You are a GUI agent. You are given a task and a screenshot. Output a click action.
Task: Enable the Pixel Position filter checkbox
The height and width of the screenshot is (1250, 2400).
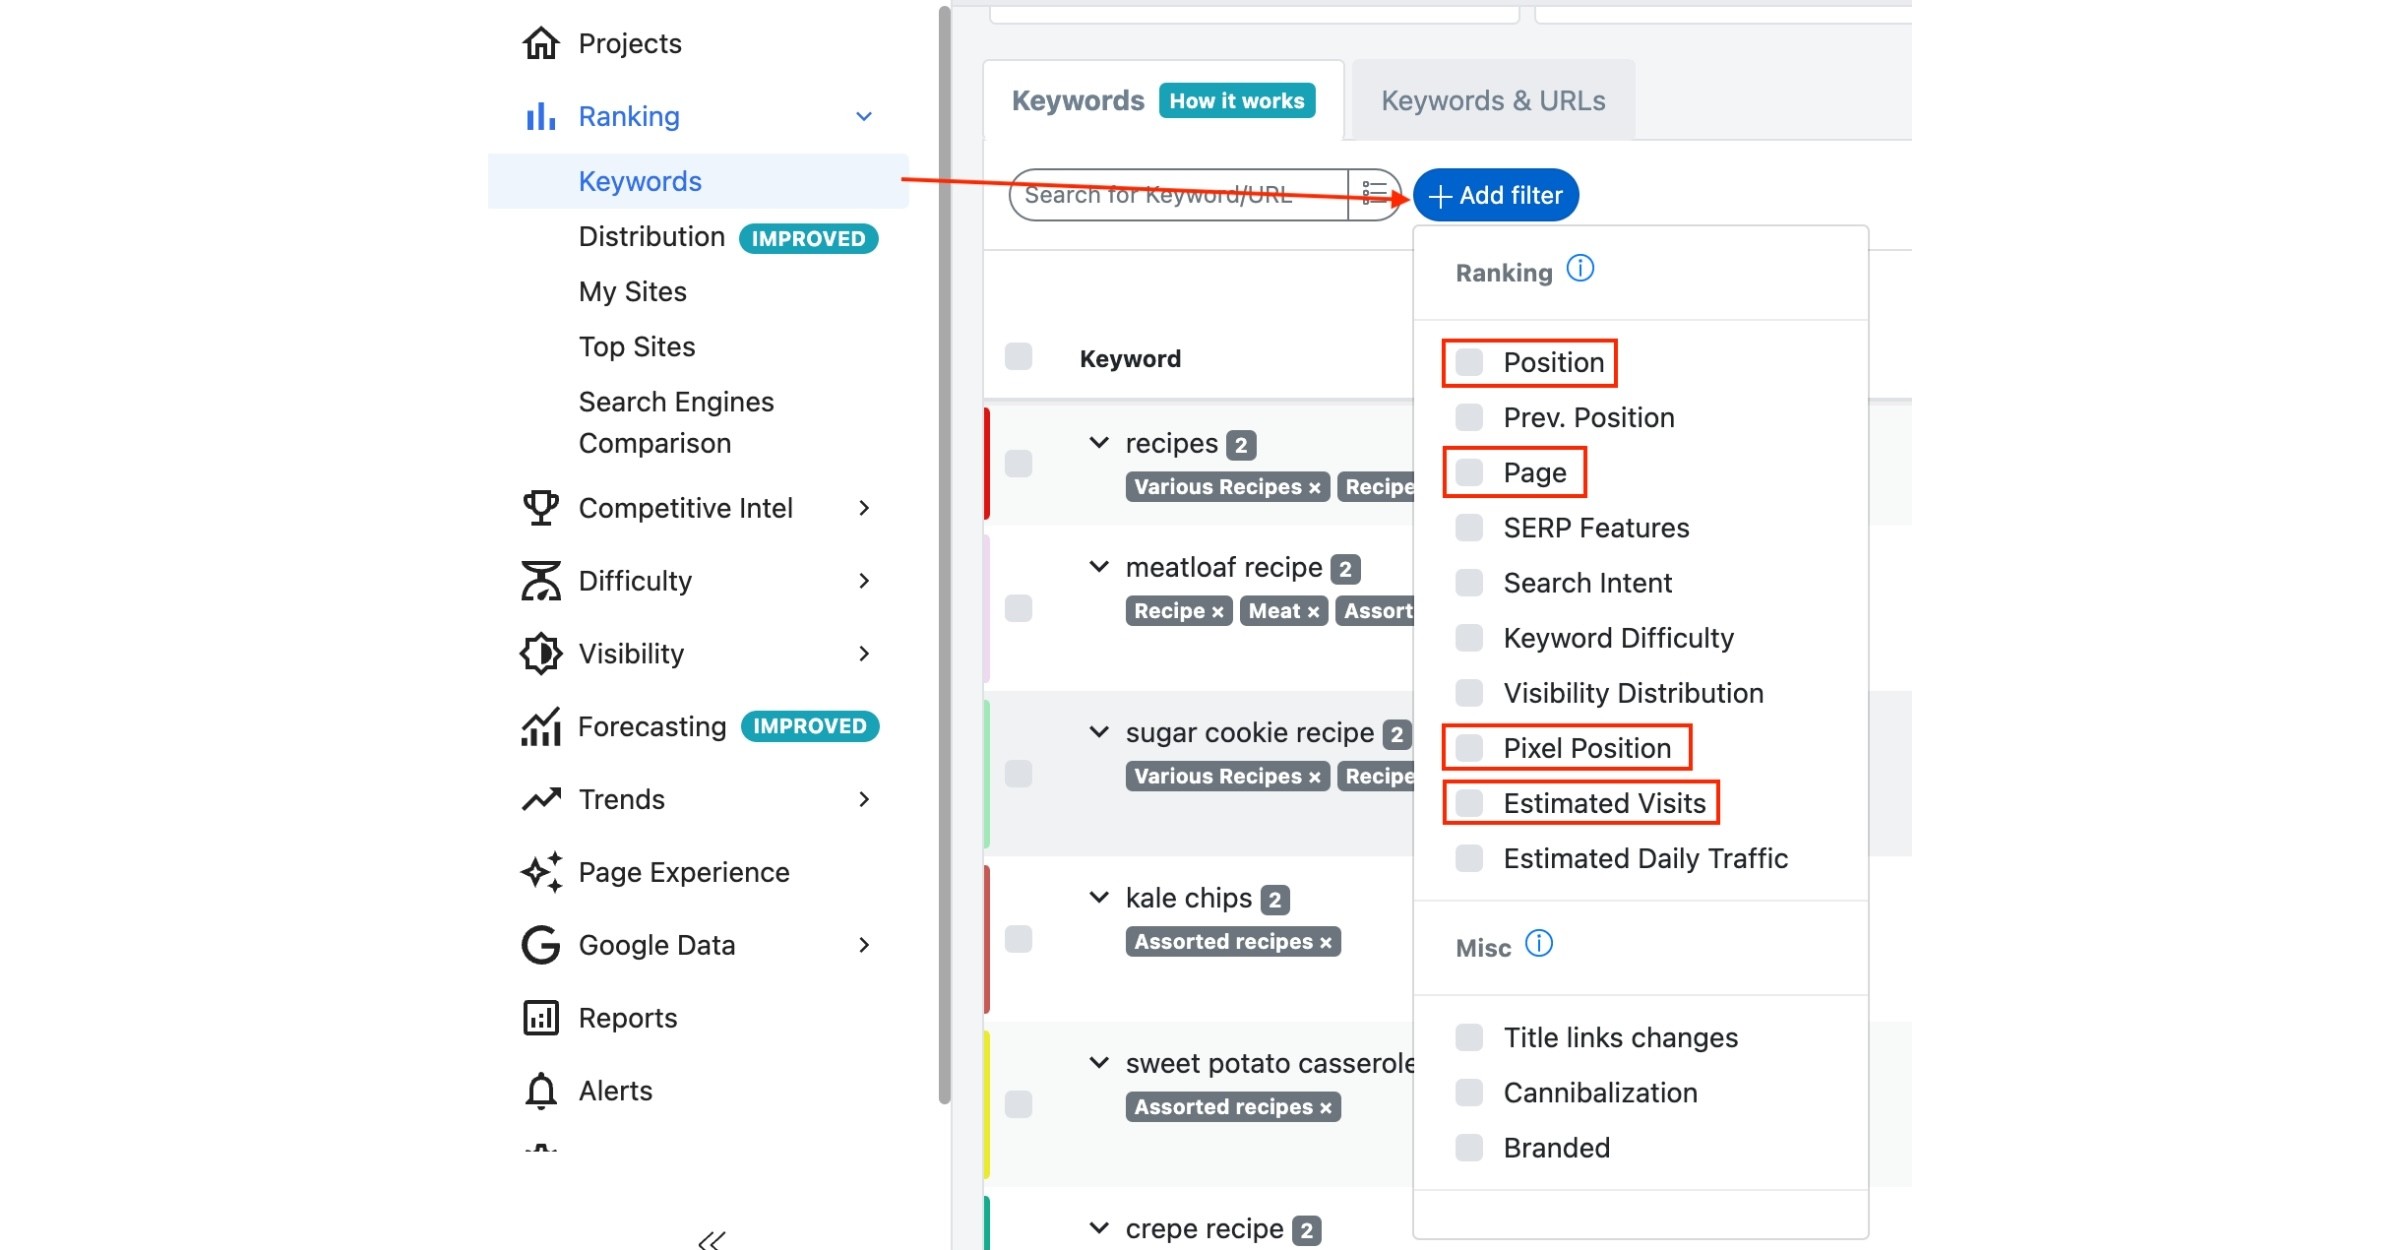[x=1469, y=747]
